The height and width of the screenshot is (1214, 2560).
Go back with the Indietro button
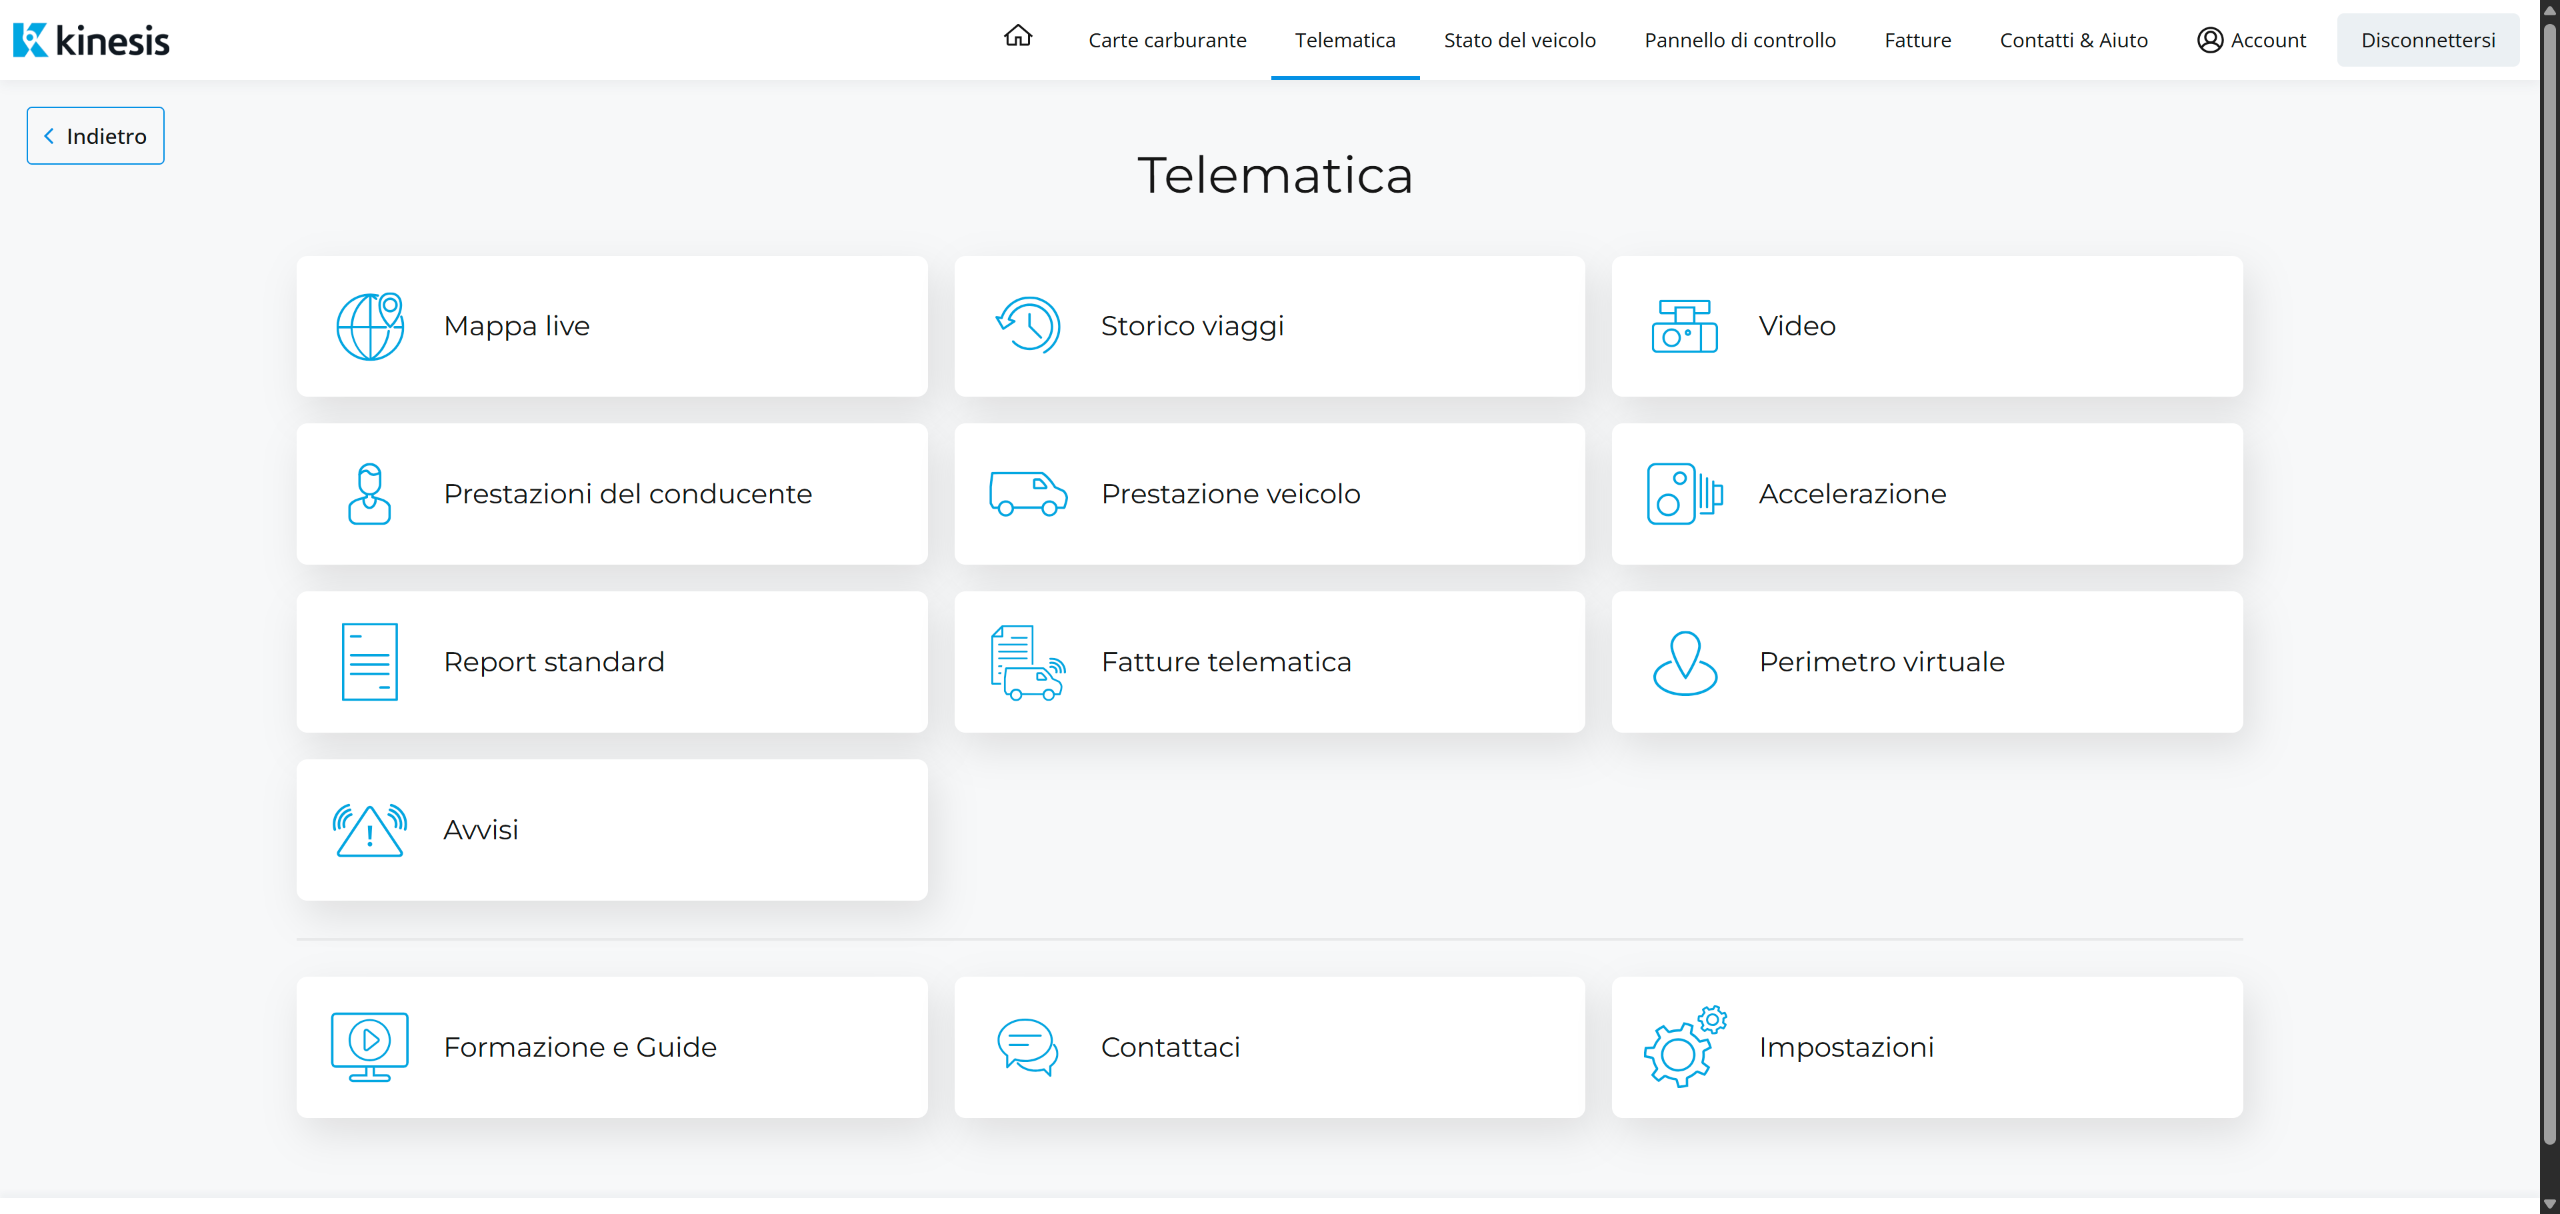(x=96, y=136)
